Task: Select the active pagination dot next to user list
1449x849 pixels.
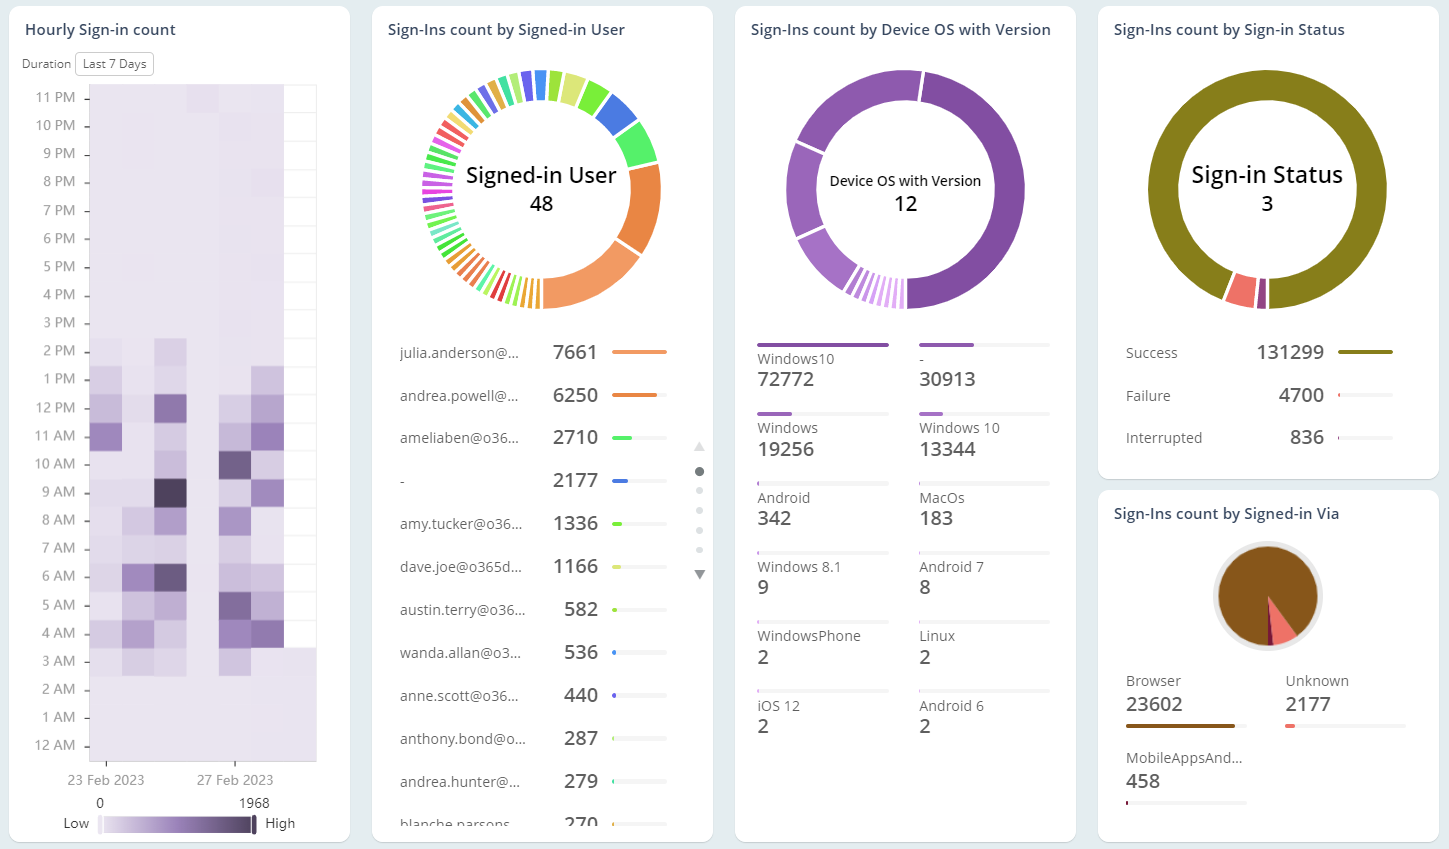Action: coord(700,471)
